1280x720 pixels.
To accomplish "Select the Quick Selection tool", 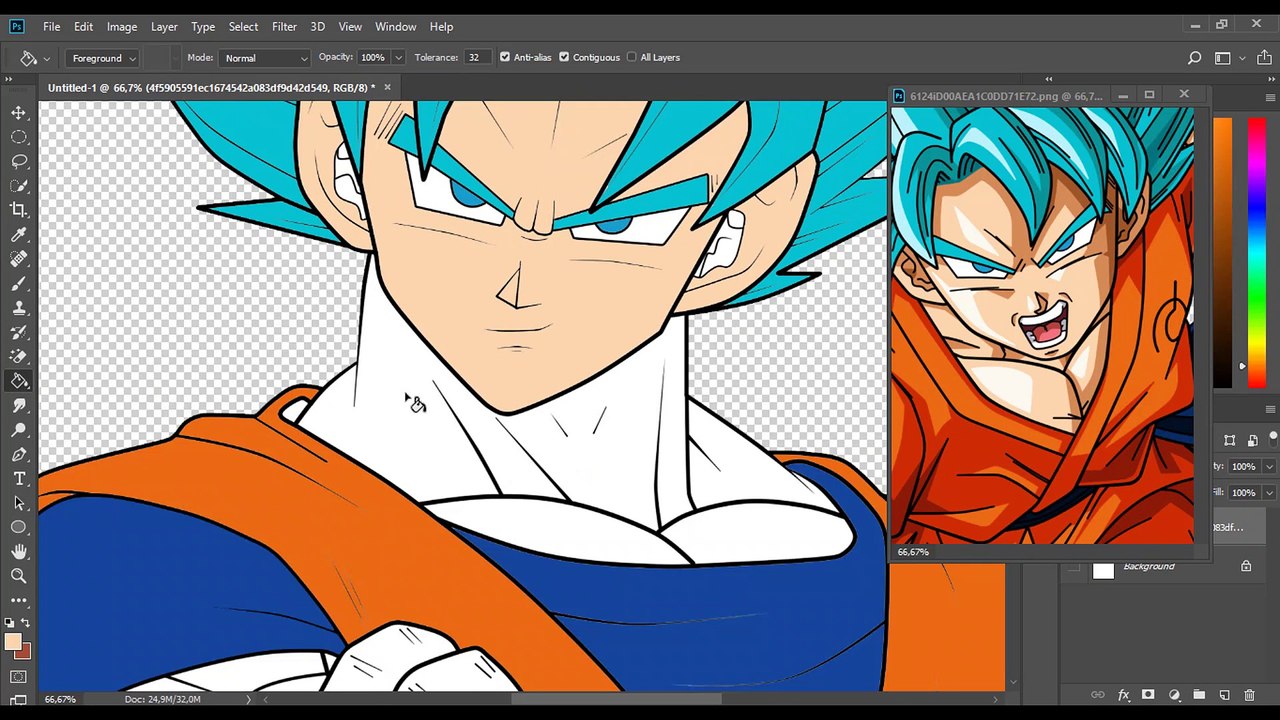I will 19,186.
